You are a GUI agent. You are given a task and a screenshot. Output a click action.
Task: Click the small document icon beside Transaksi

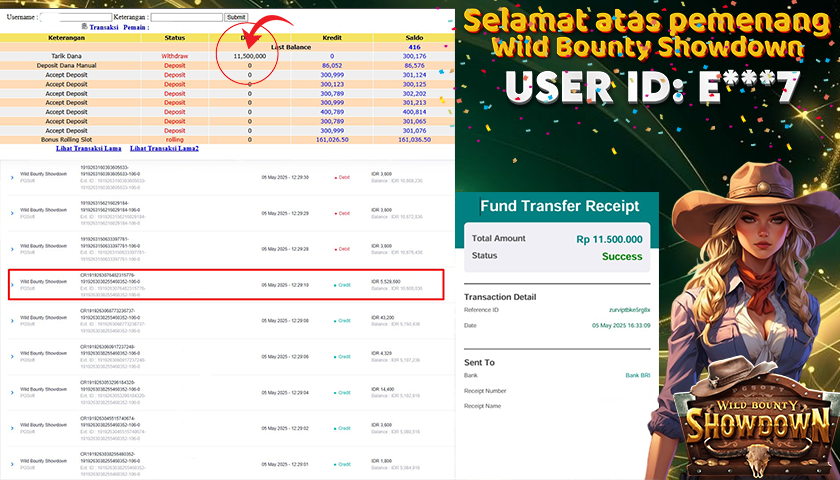tap(84, 26)
